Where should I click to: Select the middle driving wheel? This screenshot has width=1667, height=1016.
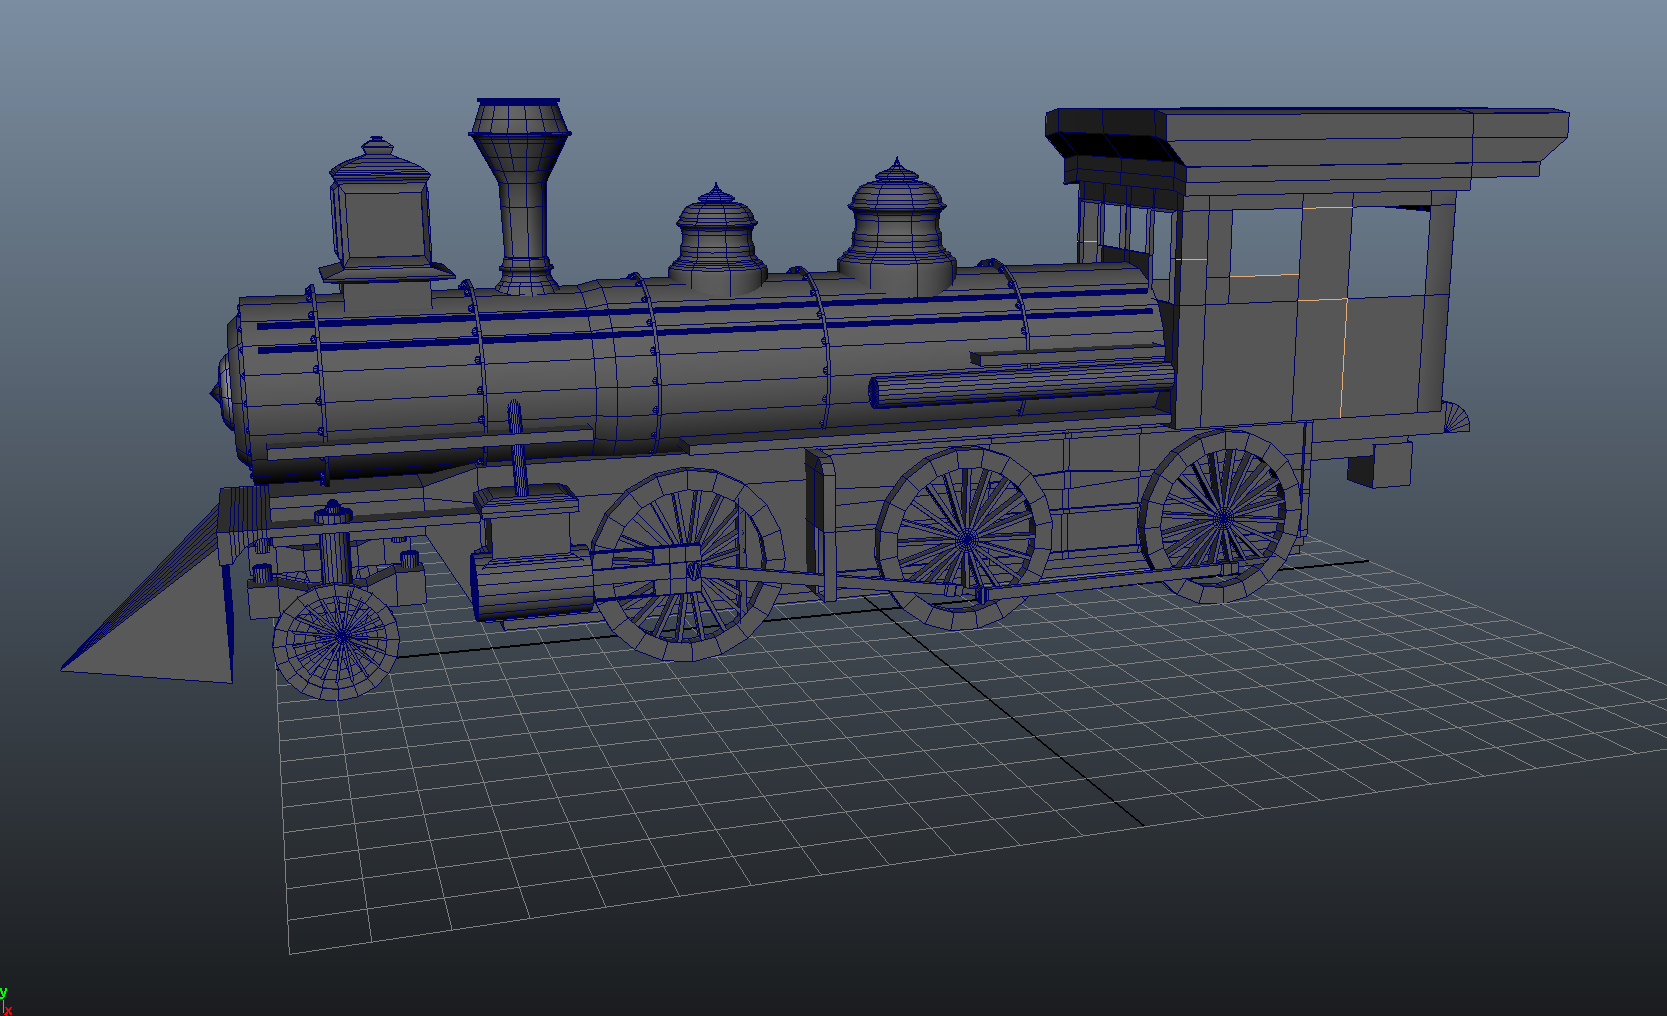point(965,539)
